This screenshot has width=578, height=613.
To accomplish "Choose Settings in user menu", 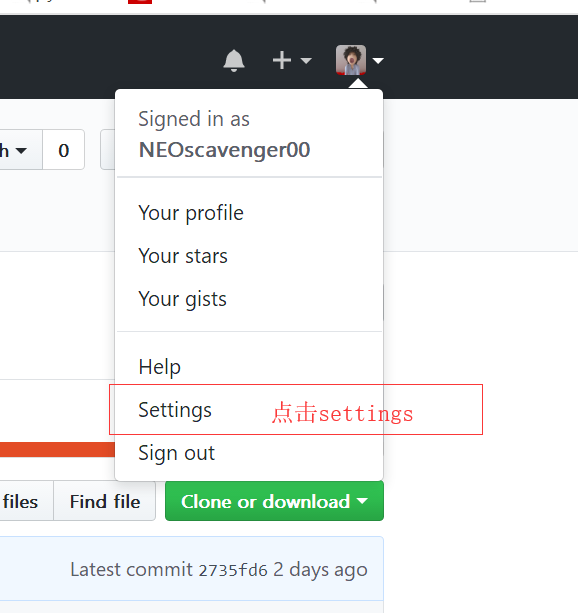I will point(249,410).
